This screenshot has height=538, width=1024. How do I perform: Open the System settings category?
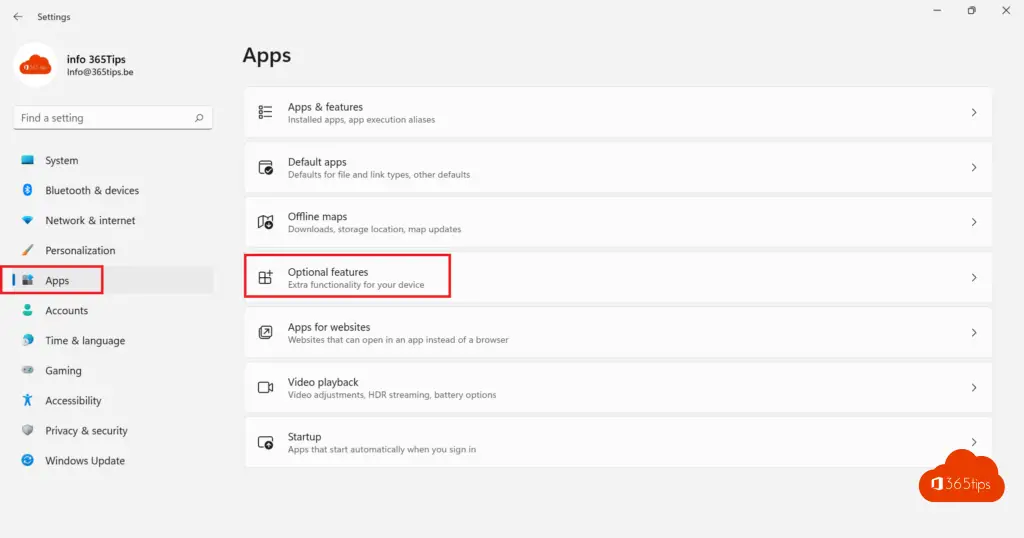coord(61,160)
